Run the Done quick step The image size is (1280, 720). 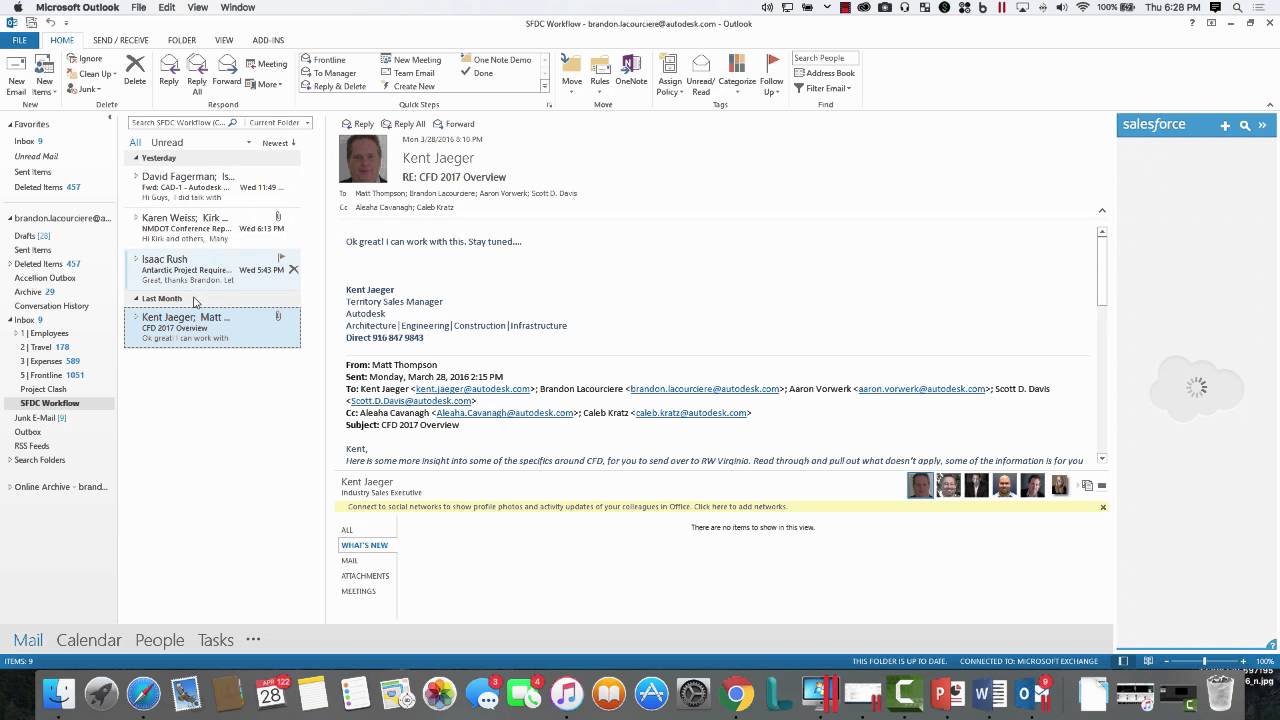477,73
